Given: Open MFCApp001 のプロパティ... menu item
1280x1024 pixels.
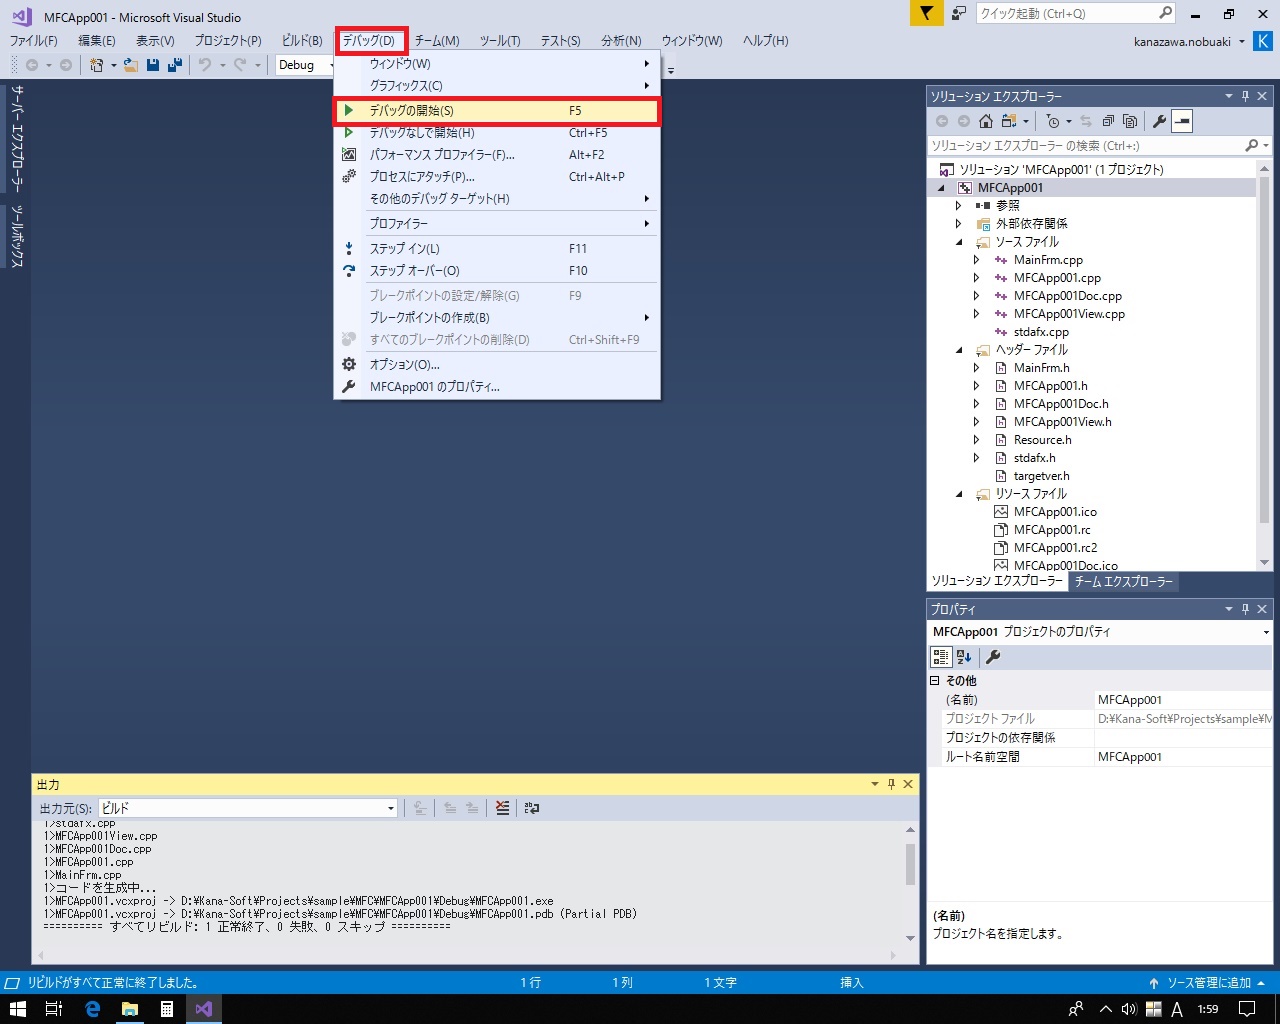Looking at the screenshot, I should pos(496,387).
